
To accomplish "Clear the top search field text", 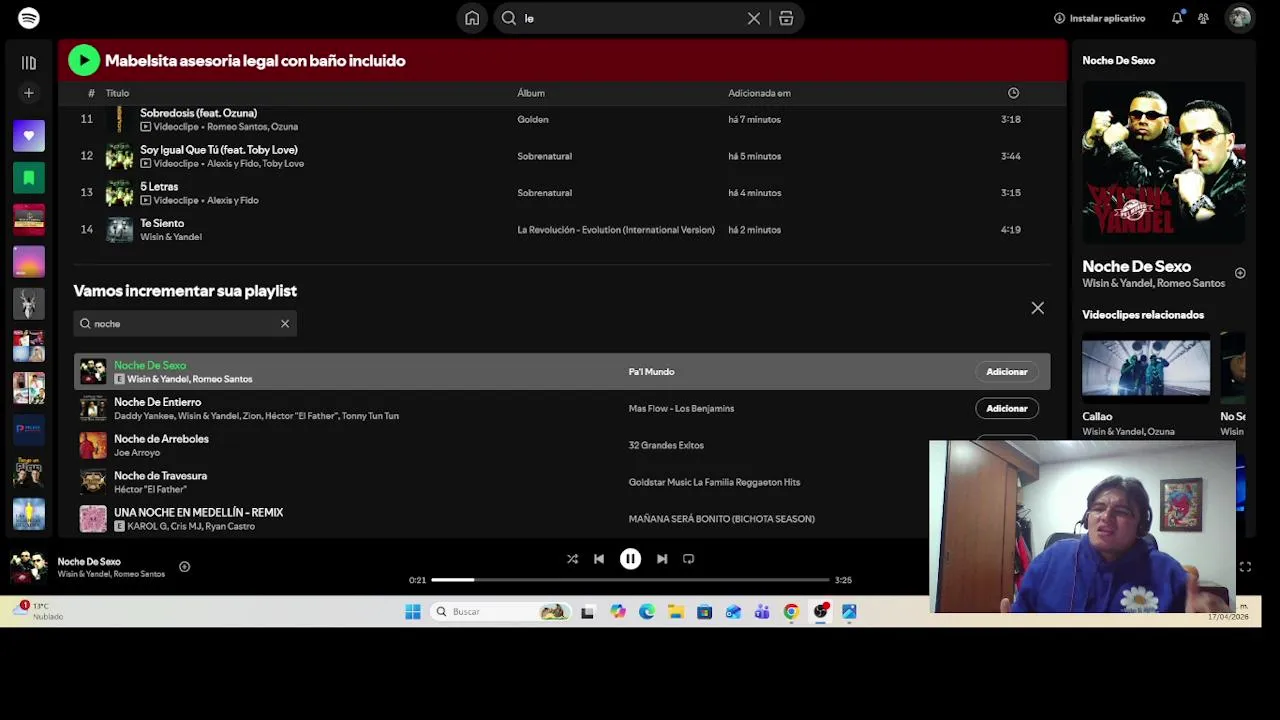I will 754,18.
